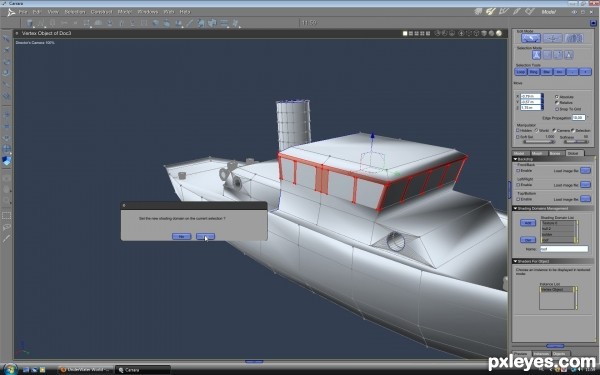
Task: Click the plus selection grow button
Action: click(585, 72)
